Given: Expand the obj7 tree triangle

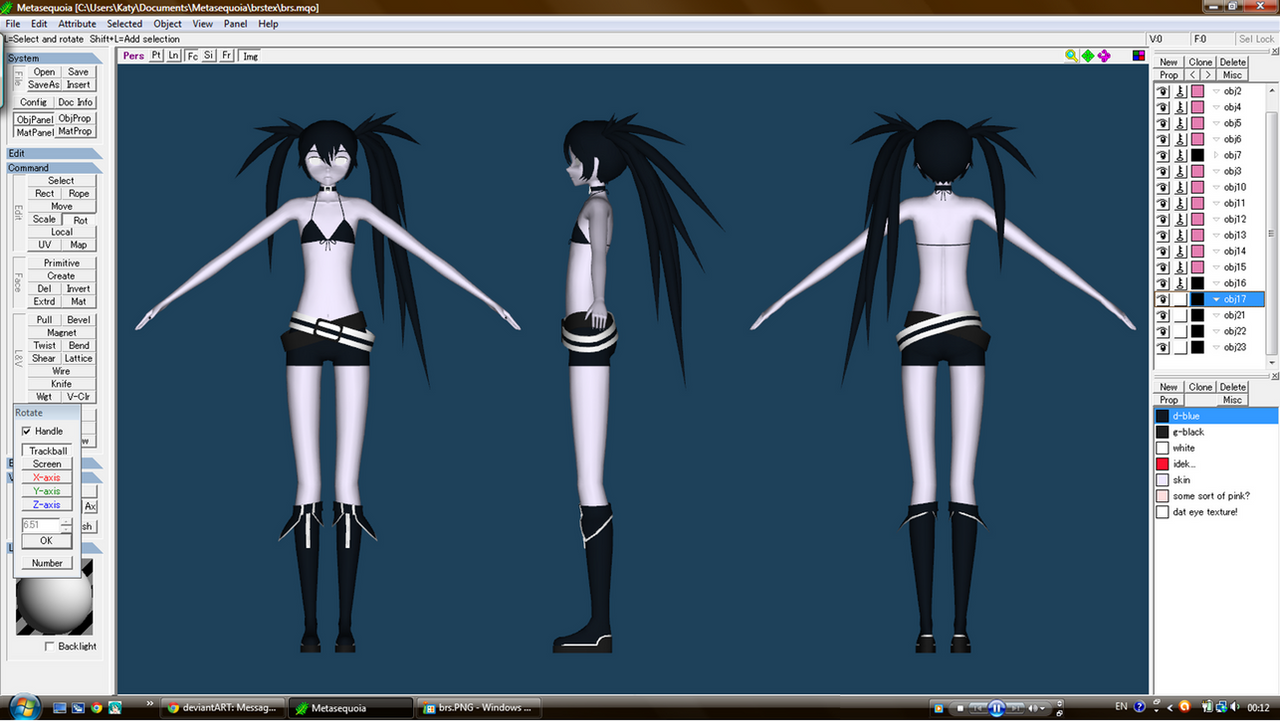Looking at the screenshot, I should click(1216, 155).
